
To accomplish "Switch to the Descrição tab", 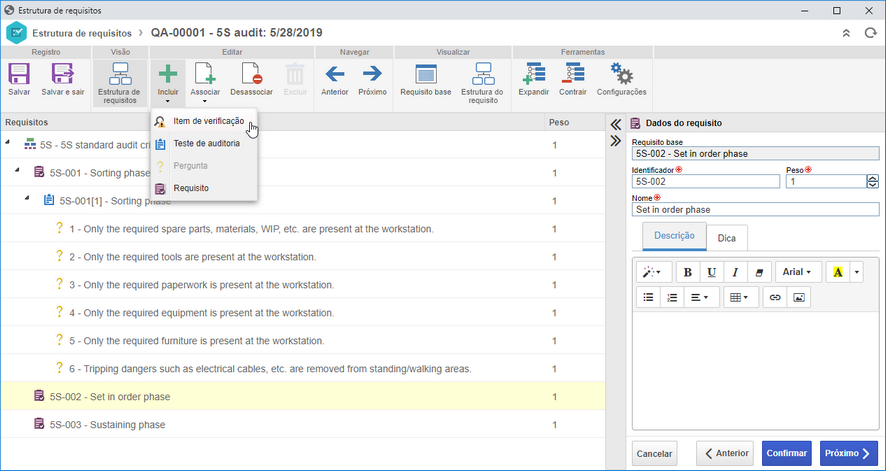I will click(x=674, y=236).
